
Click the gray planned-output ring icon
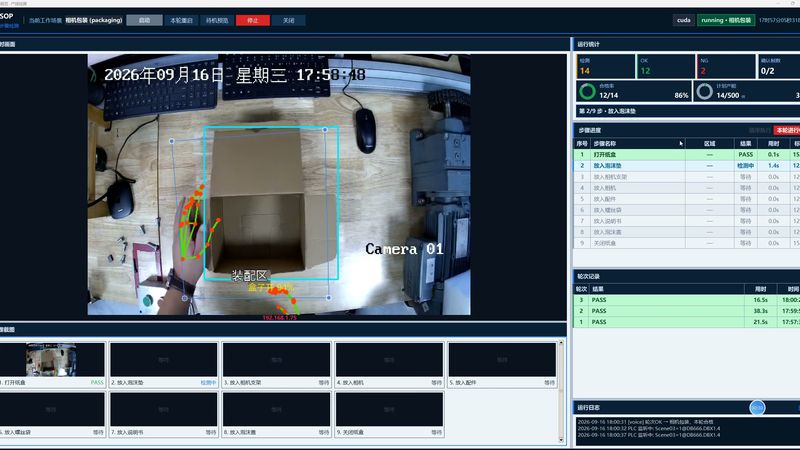705,91
